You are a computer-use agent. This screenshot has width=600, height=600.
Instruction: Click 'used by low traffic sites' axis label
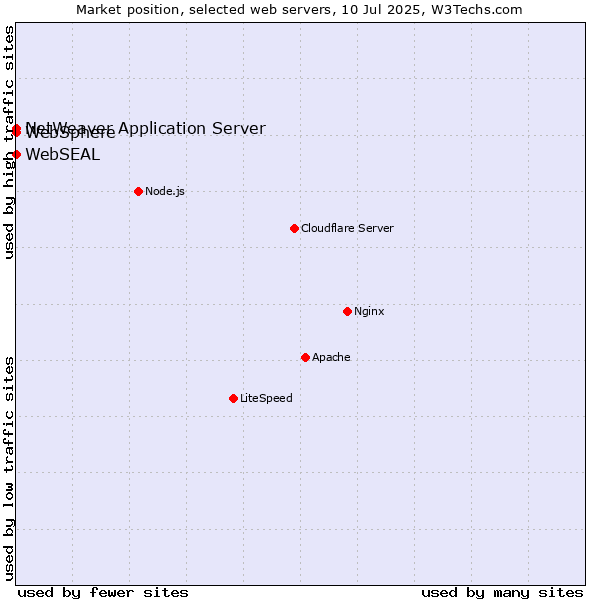[9, 469]
